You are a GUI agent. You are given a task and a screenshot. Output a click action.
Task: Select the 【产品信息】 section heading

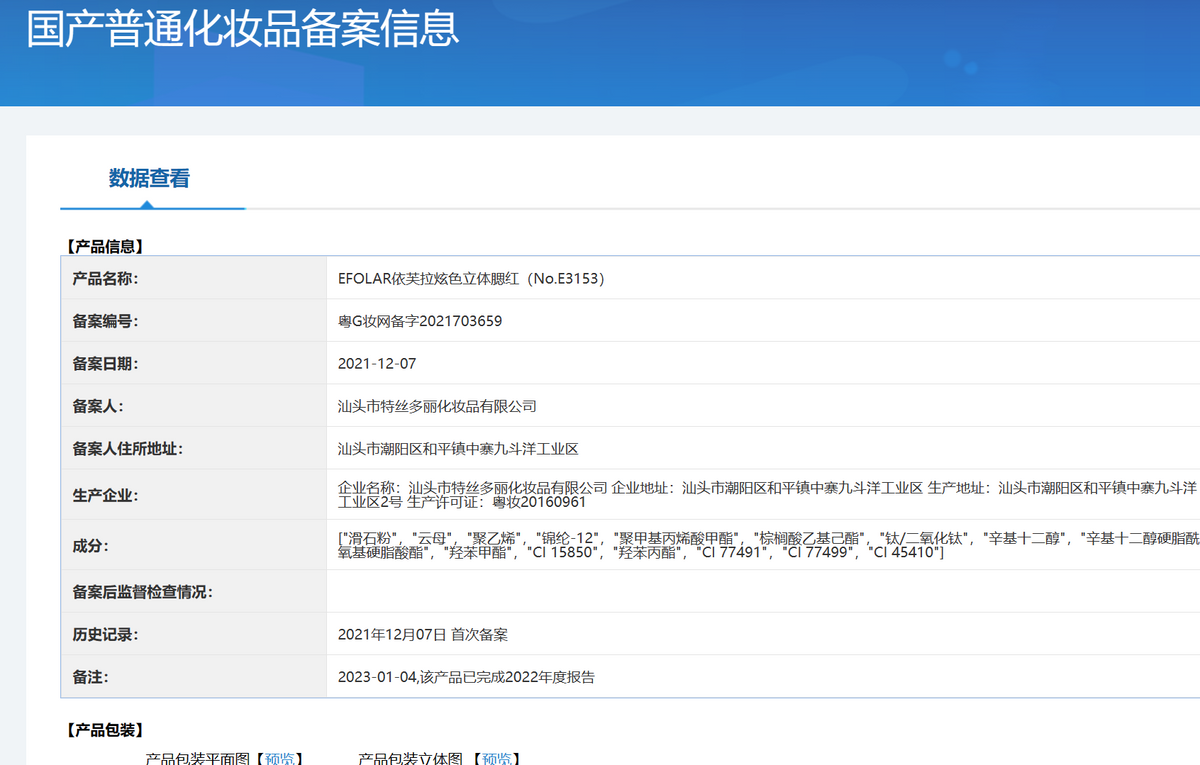[x=104, y=246]
